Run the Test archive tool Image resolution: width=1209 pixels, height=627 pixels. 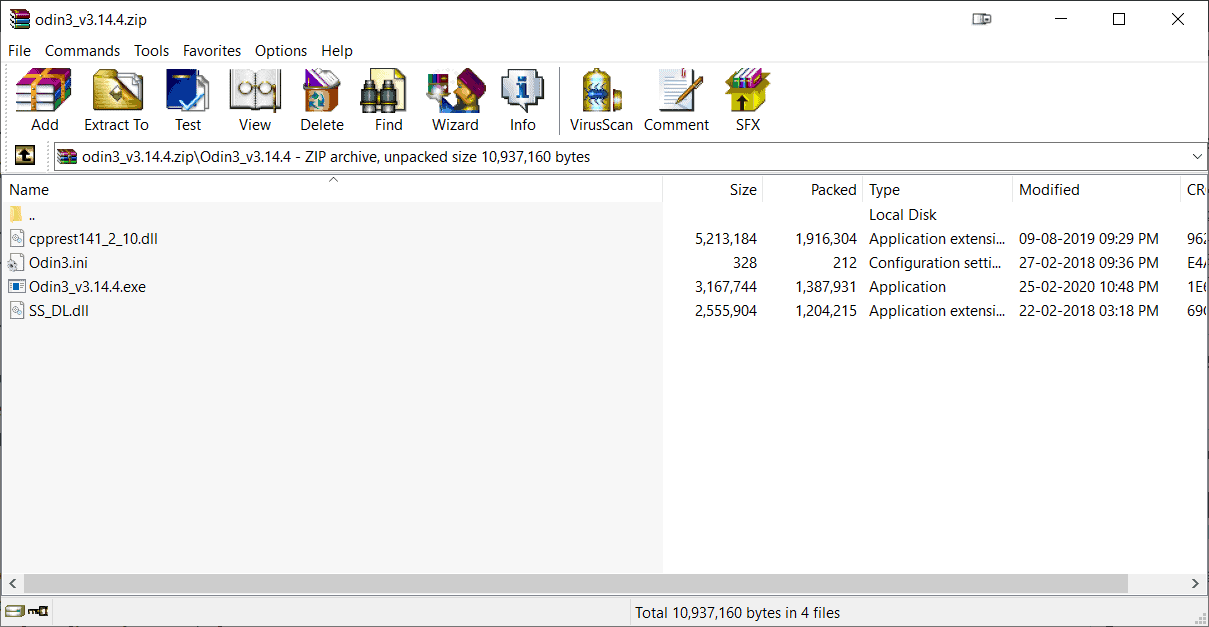188,101
